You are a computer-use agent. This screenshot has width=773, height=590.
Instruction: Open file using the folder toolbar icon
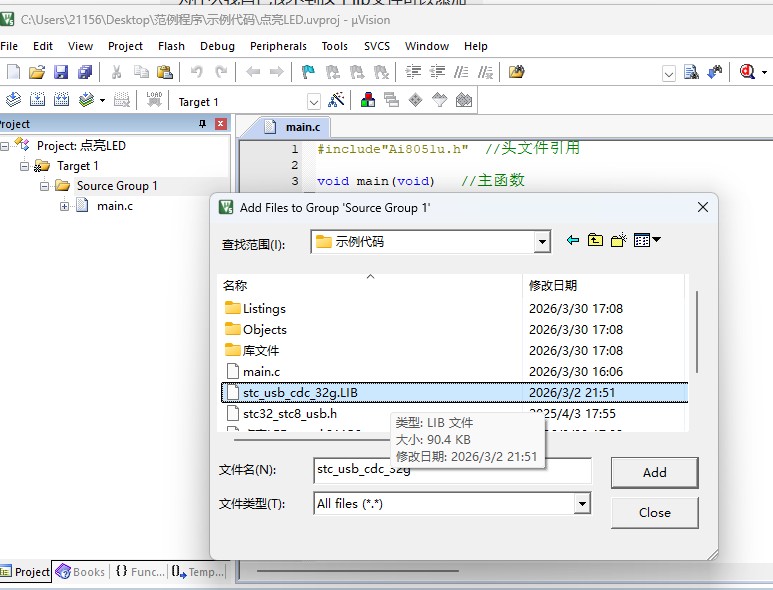[x=37, y=72]
